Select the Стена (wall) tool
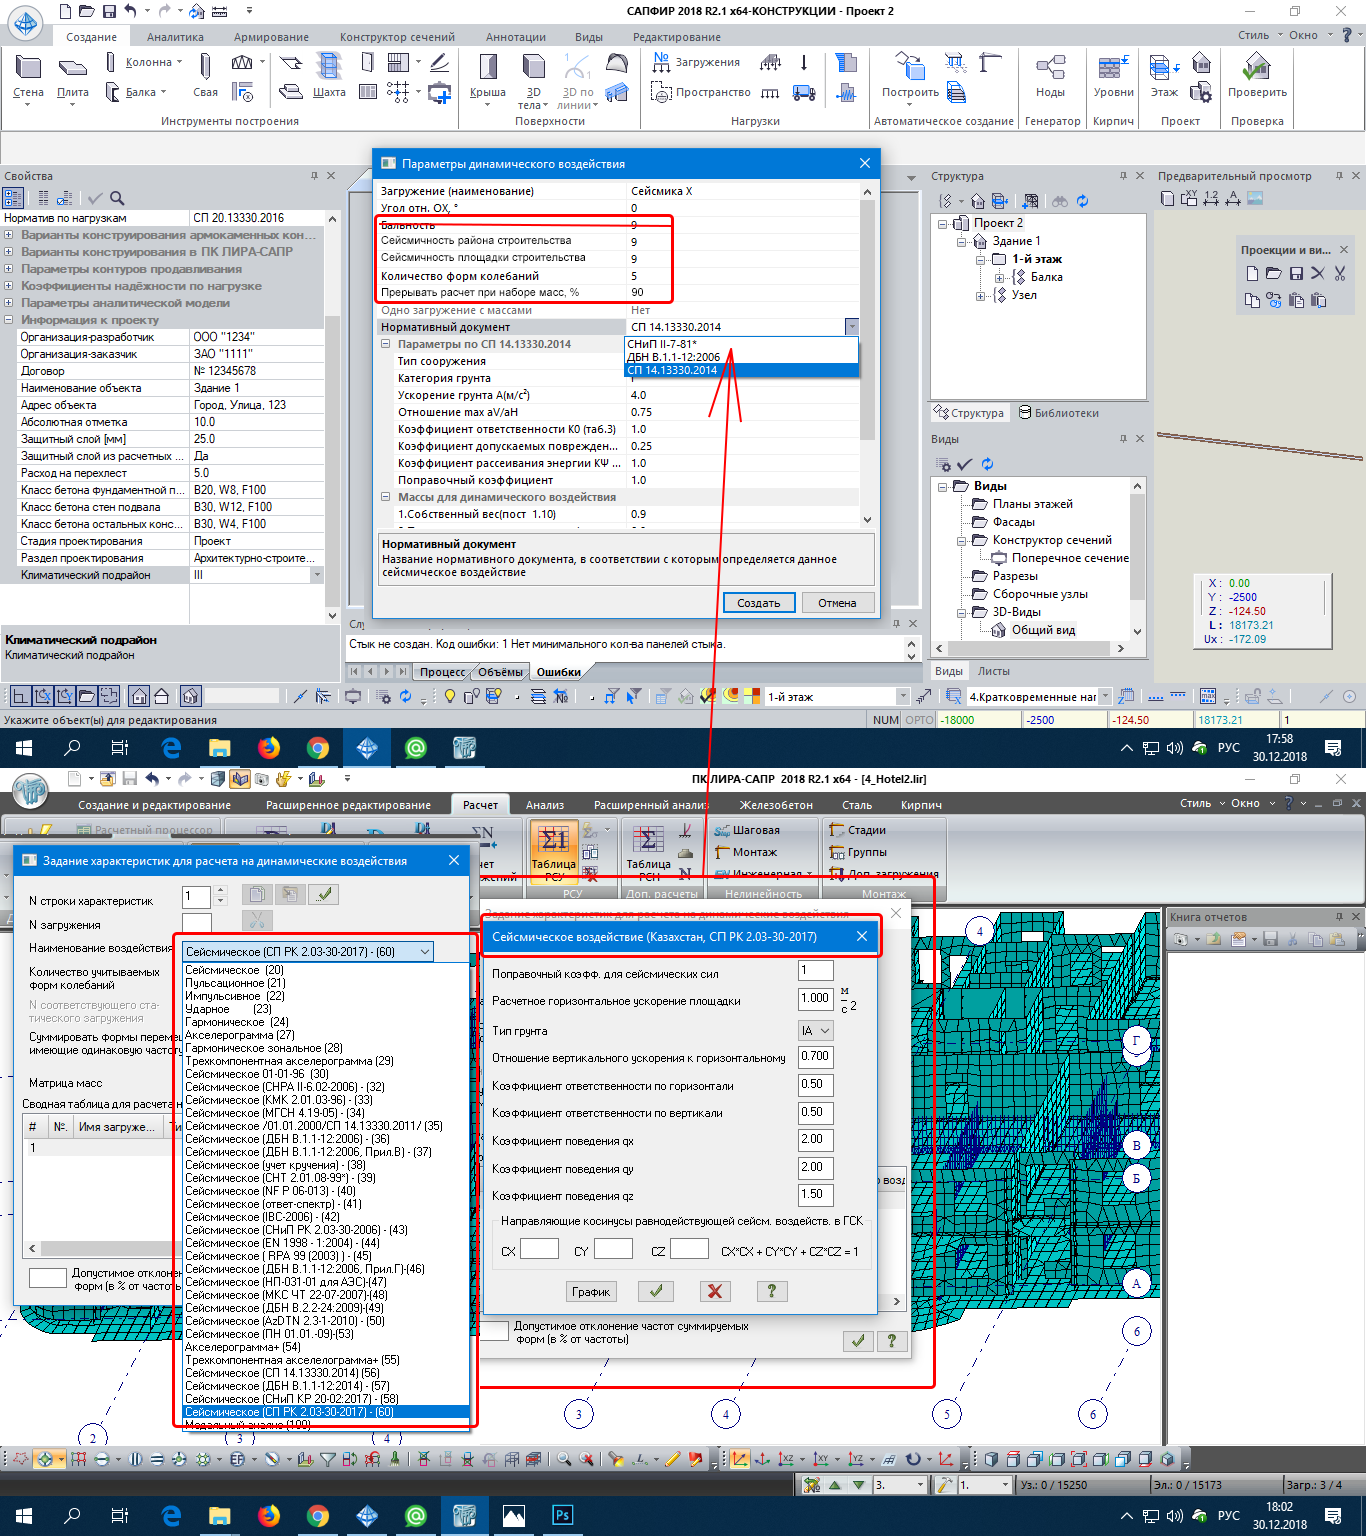 click(x=28, y=76)
